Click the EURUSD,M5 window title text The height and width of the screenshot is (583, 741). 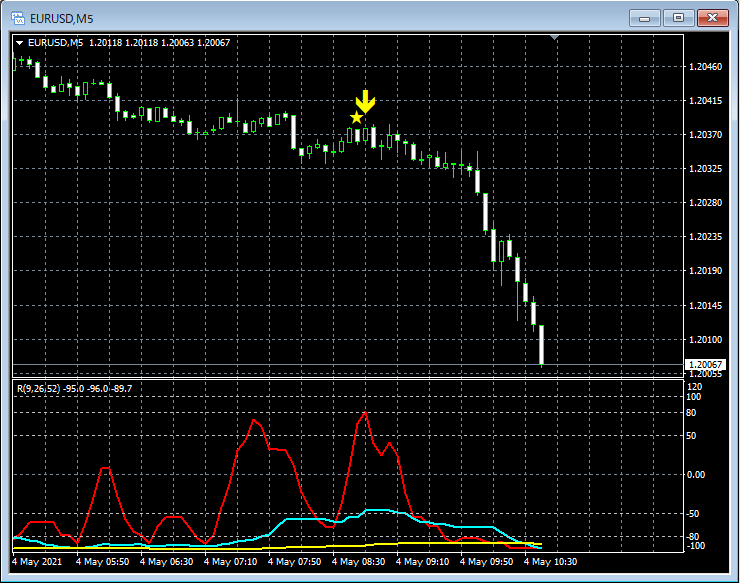click(62, 19)
